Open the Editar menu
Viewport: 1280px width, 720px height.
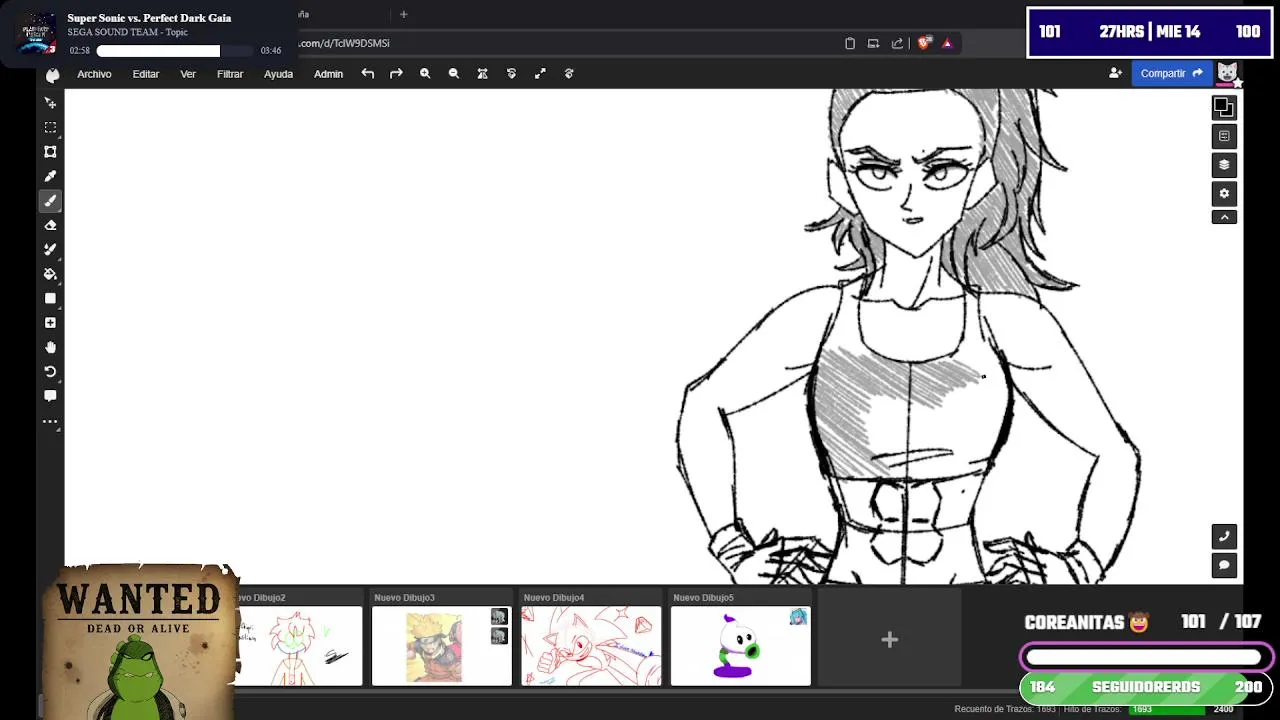pyautogui.click(x=146, y=74)
